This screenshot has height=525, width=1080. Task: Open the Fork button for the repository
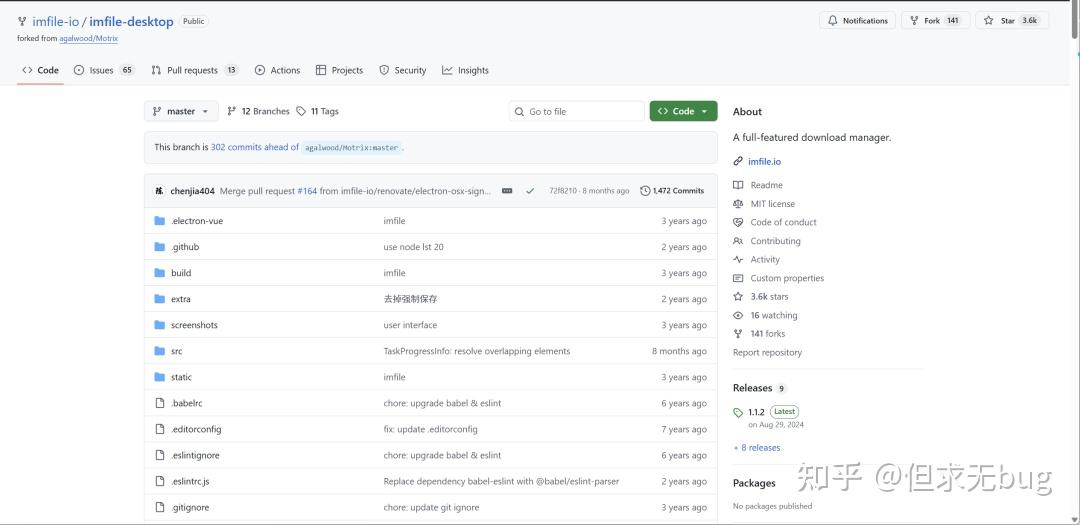coord(935,21)
